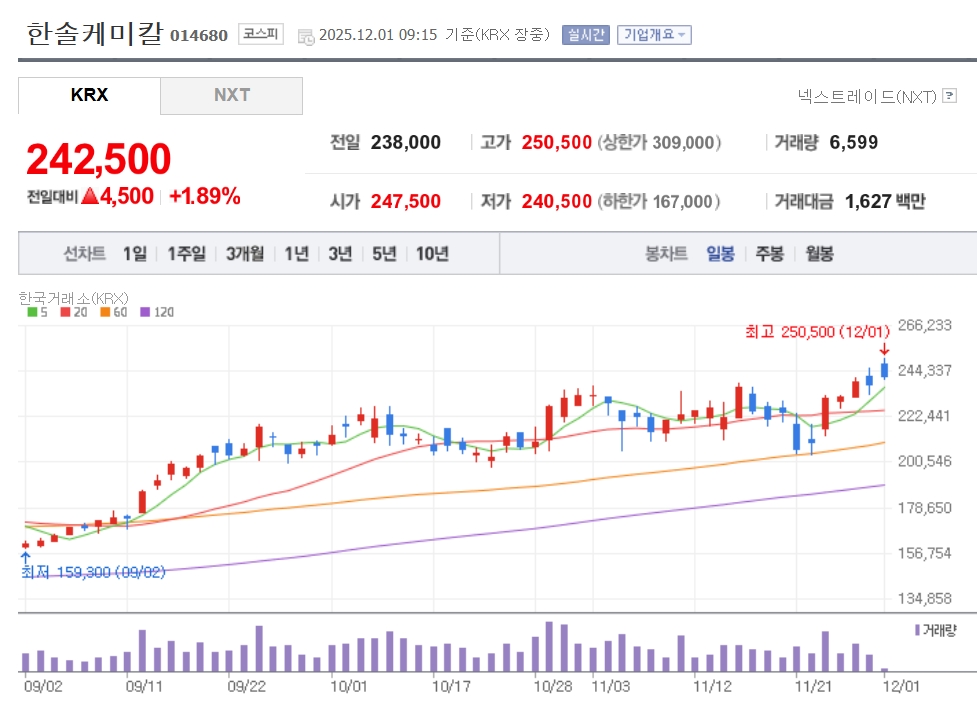Viewport: 977px width, 722px height.
Task: Click the green 5-day moving average swatch
Action: 32,312
